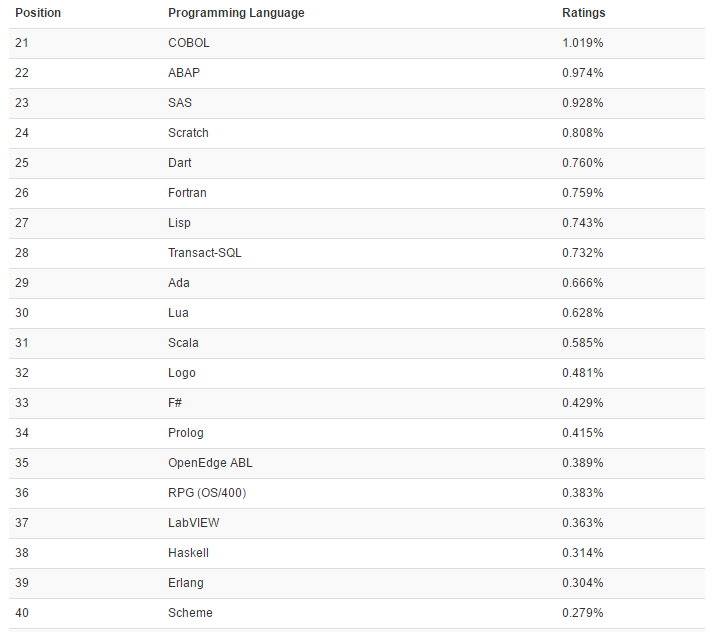Screen dimensions: 717x632
Task: Click the Fortran language entry
Action: click(187, 193)
